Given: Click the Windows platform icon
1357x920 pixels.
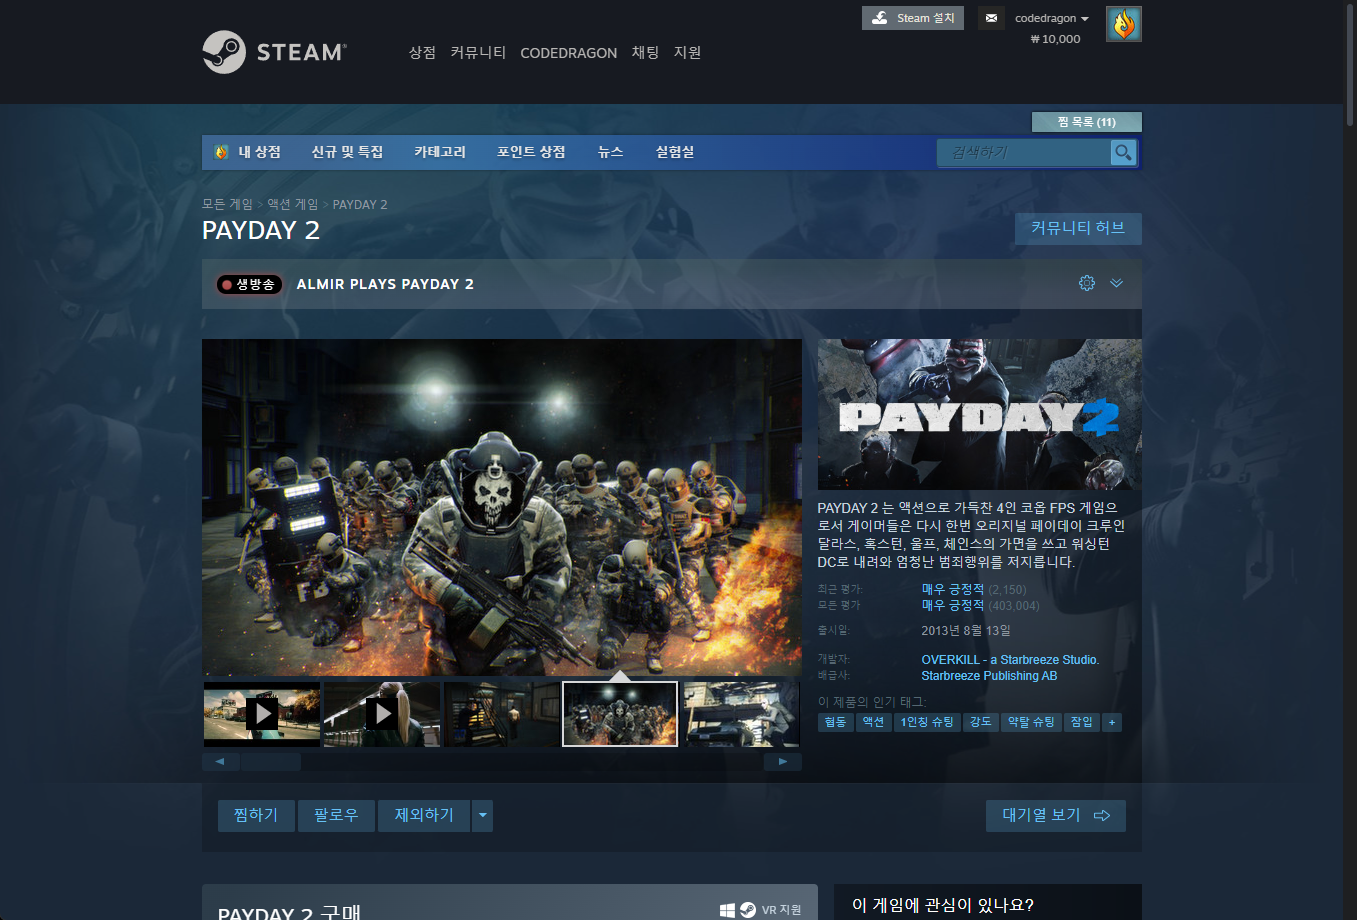Looking at the screenshot, I should click(x=727, y=910).
